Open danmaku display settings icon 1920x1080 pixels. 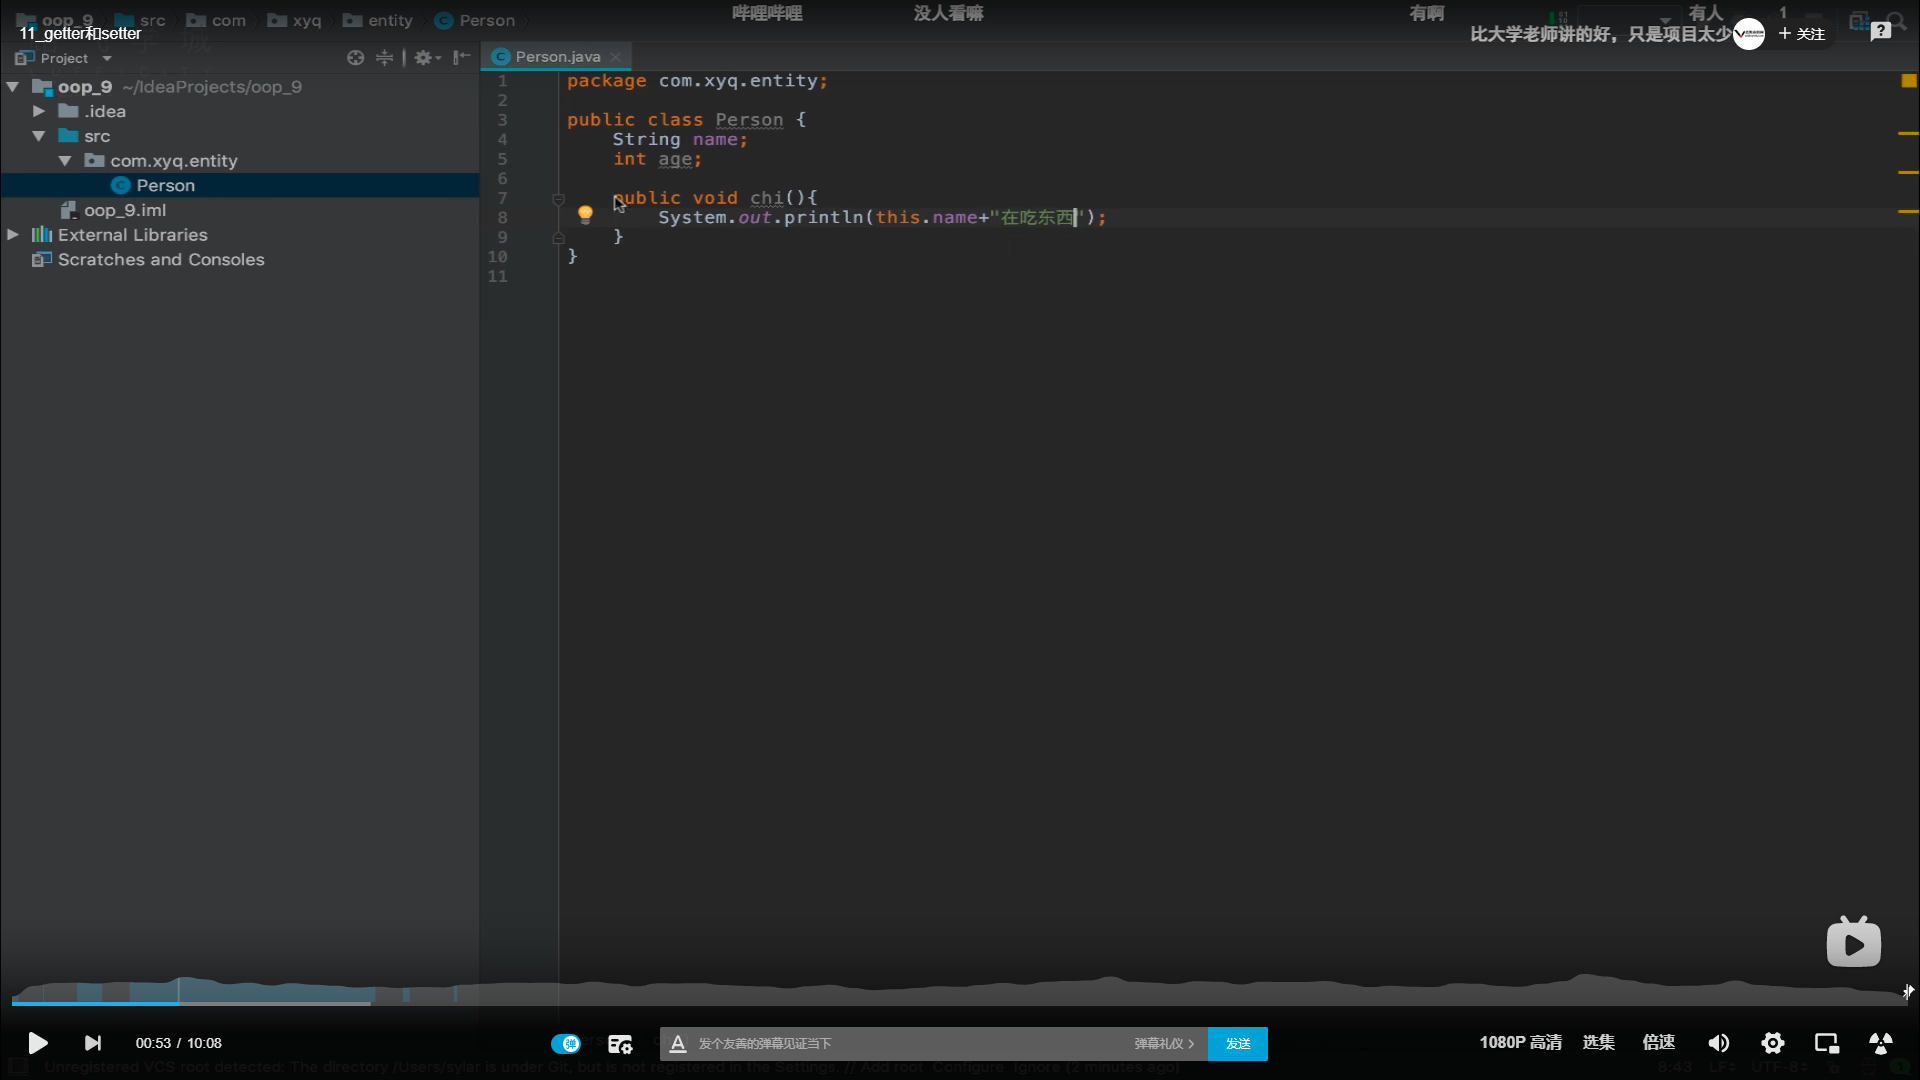[620, 1044]
